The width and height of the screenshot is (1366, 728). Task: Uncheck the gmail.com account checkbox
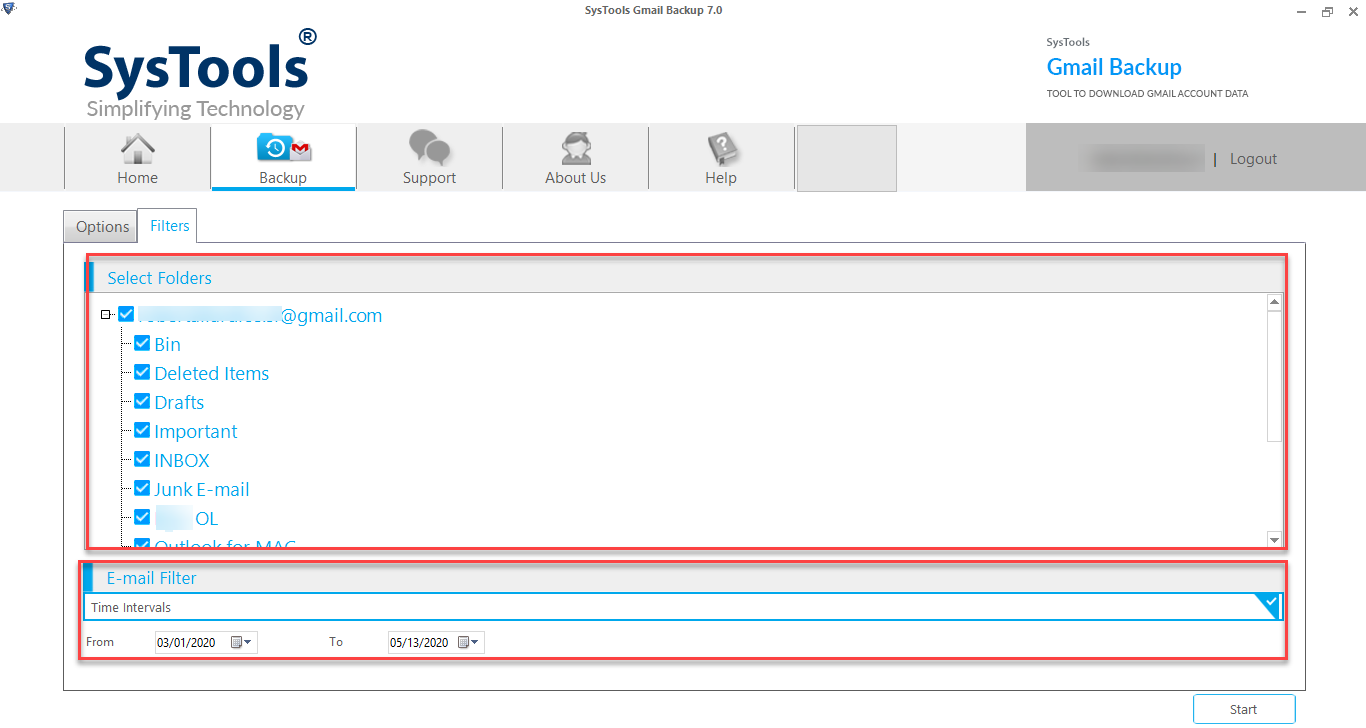click(x=126, y=315)
